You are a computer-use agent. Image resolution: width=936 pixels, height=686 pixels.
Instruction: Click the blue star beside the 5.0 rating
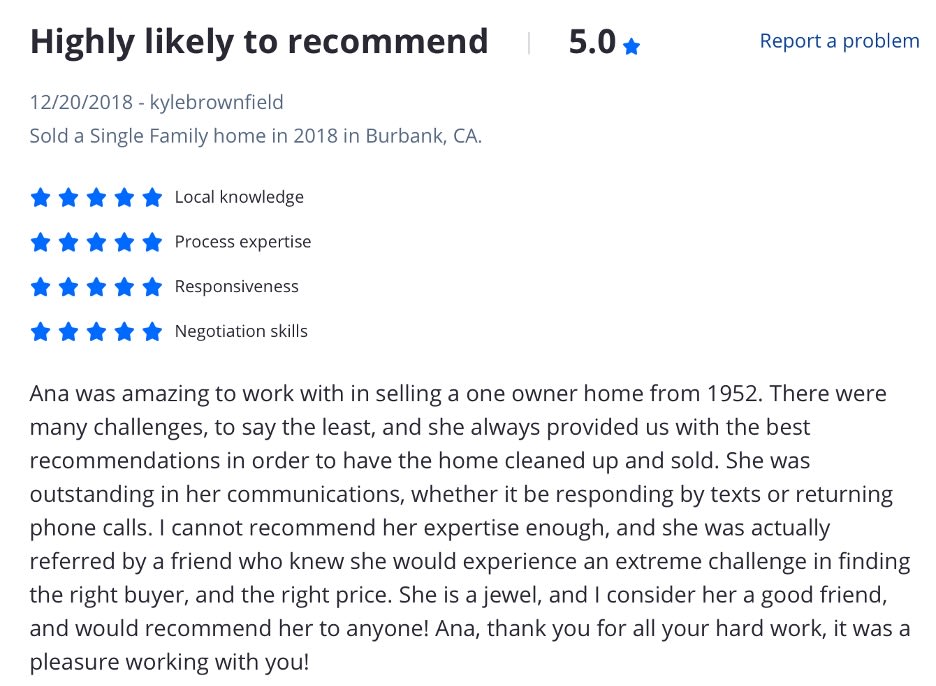pyautogui.click(x=631, y=46)
